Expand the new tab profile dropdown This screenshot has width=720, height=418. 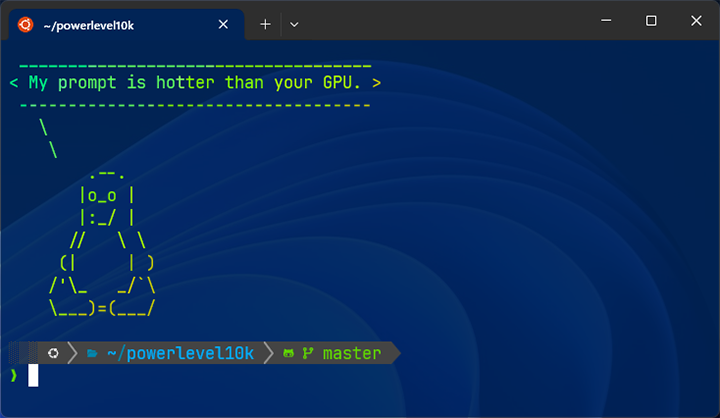pos(294,25)
